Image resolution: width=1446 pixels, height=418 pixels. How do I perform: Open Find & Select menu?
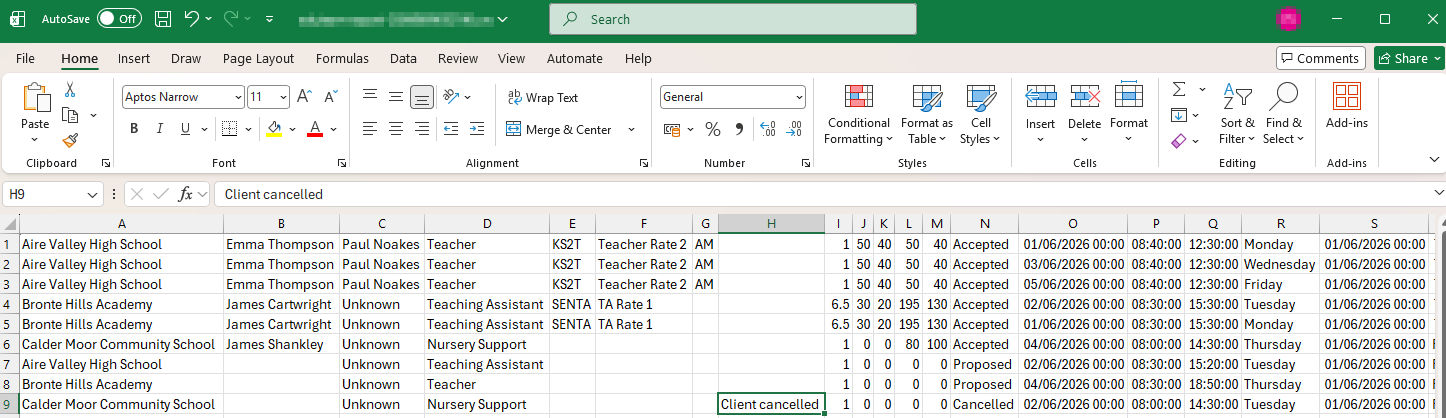click(1283, 115)
